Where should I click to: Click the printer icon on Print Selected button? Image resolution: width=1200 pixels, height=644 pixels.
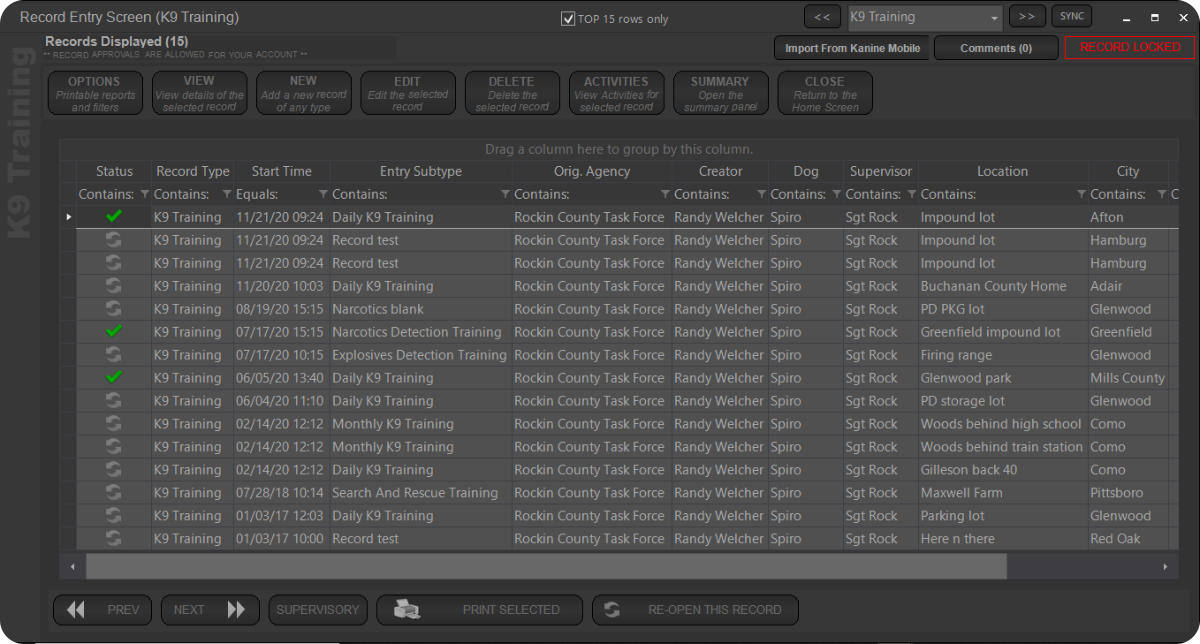coord(406,610)
